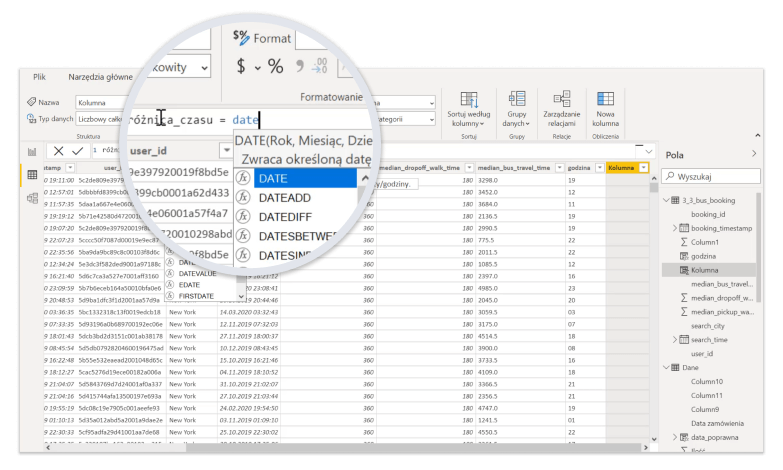The height and width of the screenshot is (470, 783).
Task: Select the Column9 field
Action: coord(705,410)
